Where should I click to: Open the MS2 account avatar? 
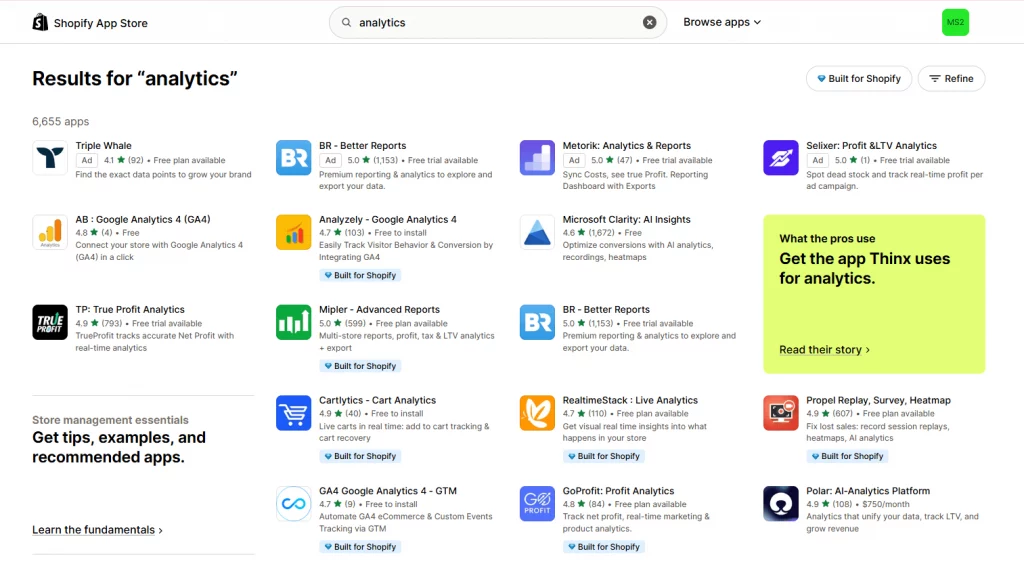click(955, 22)
